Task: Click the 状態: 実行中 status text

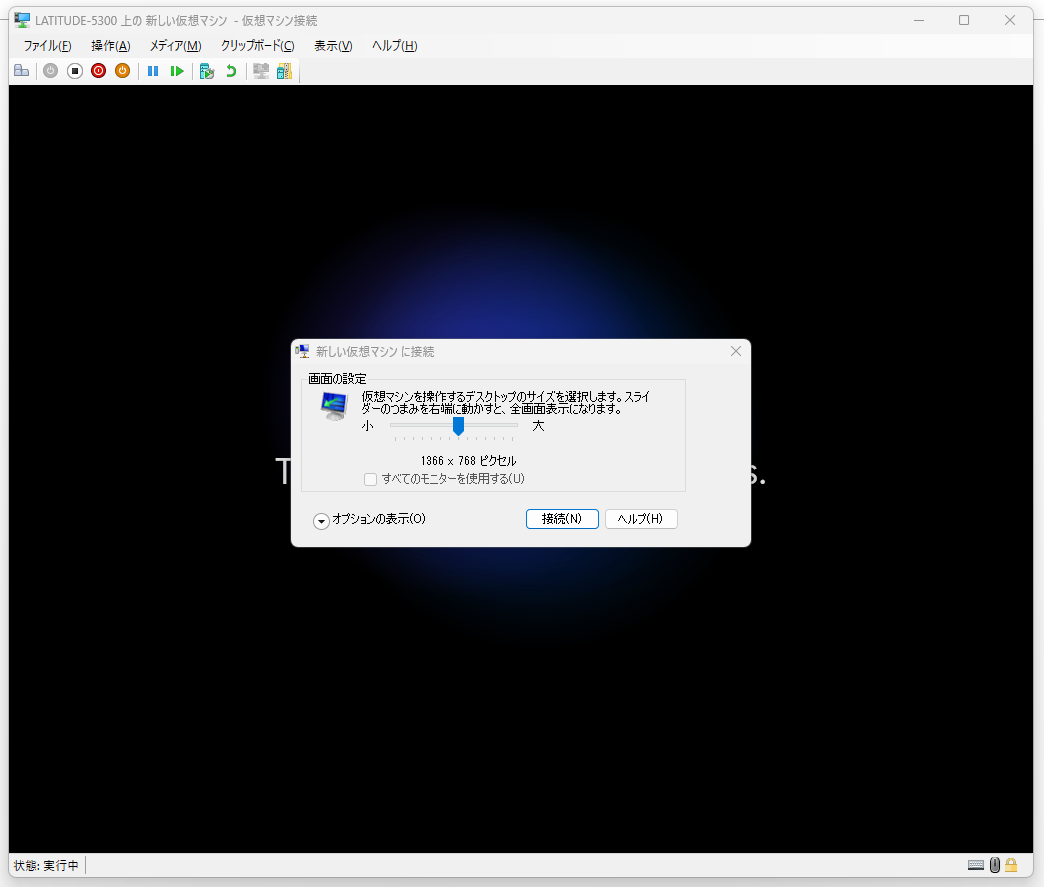Action: pos(46,865)
